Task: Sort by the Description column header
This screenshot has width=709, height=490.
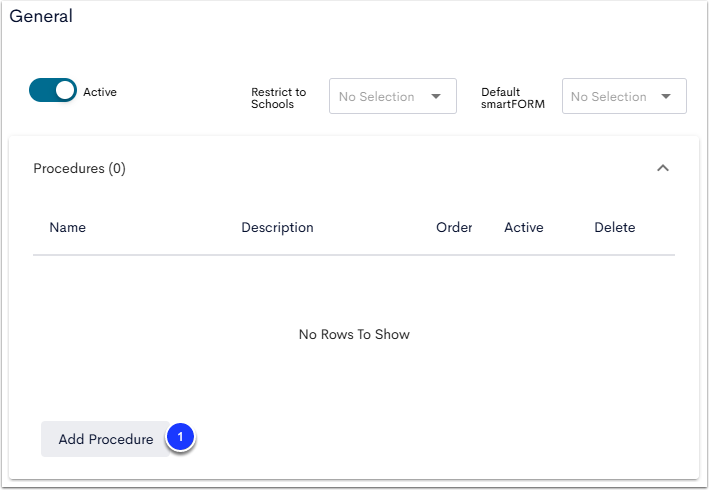Action: [277, 227]
